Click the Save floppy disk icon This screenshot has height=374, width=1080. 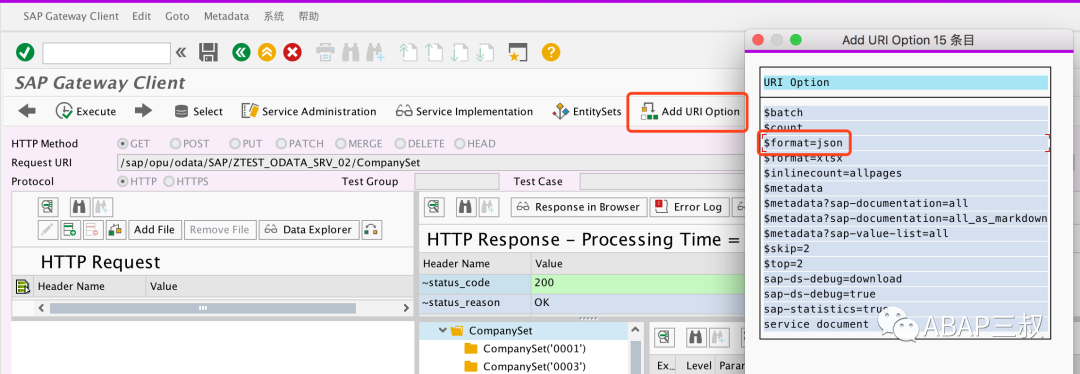pos(208,52)
